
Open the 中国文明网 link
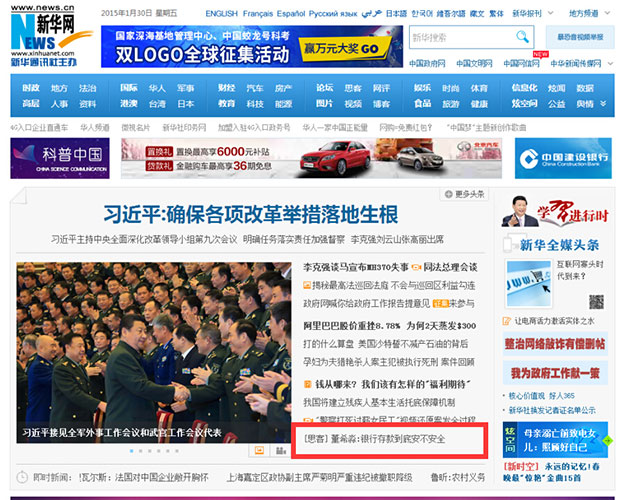tap(474, 64)
